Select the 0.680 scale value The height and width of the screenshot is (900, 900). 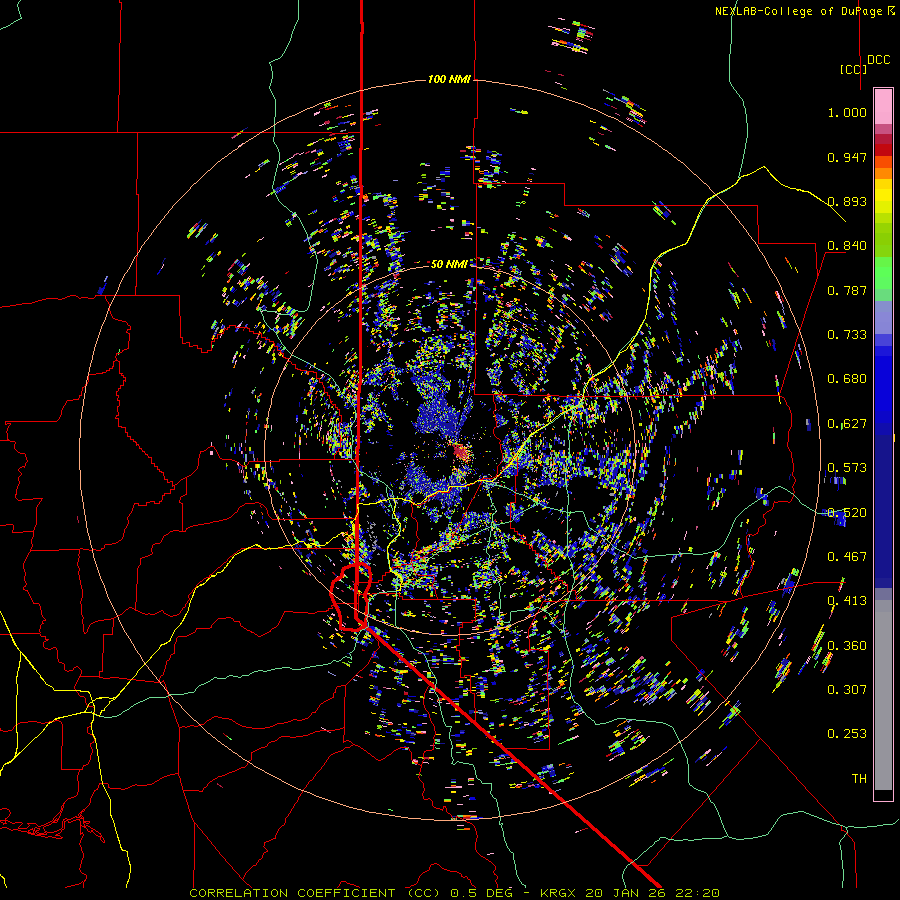pos(847,379)
